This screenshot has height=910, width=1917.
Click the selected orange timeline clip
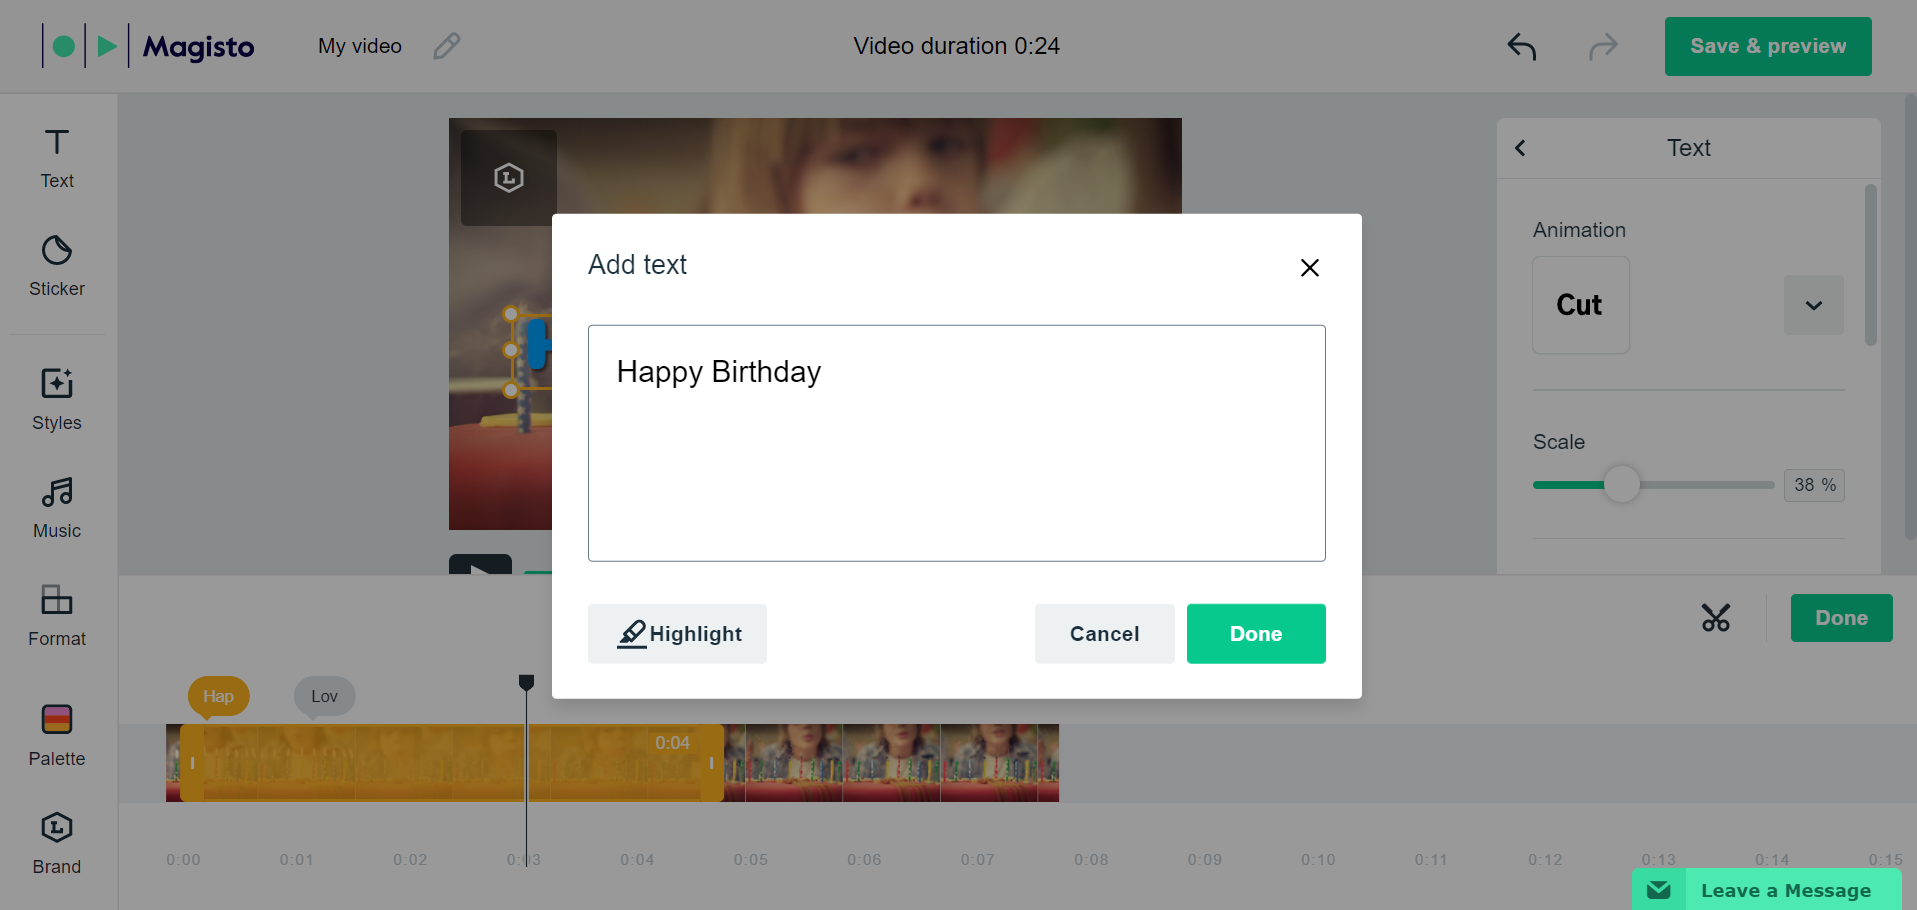[450, 763]
